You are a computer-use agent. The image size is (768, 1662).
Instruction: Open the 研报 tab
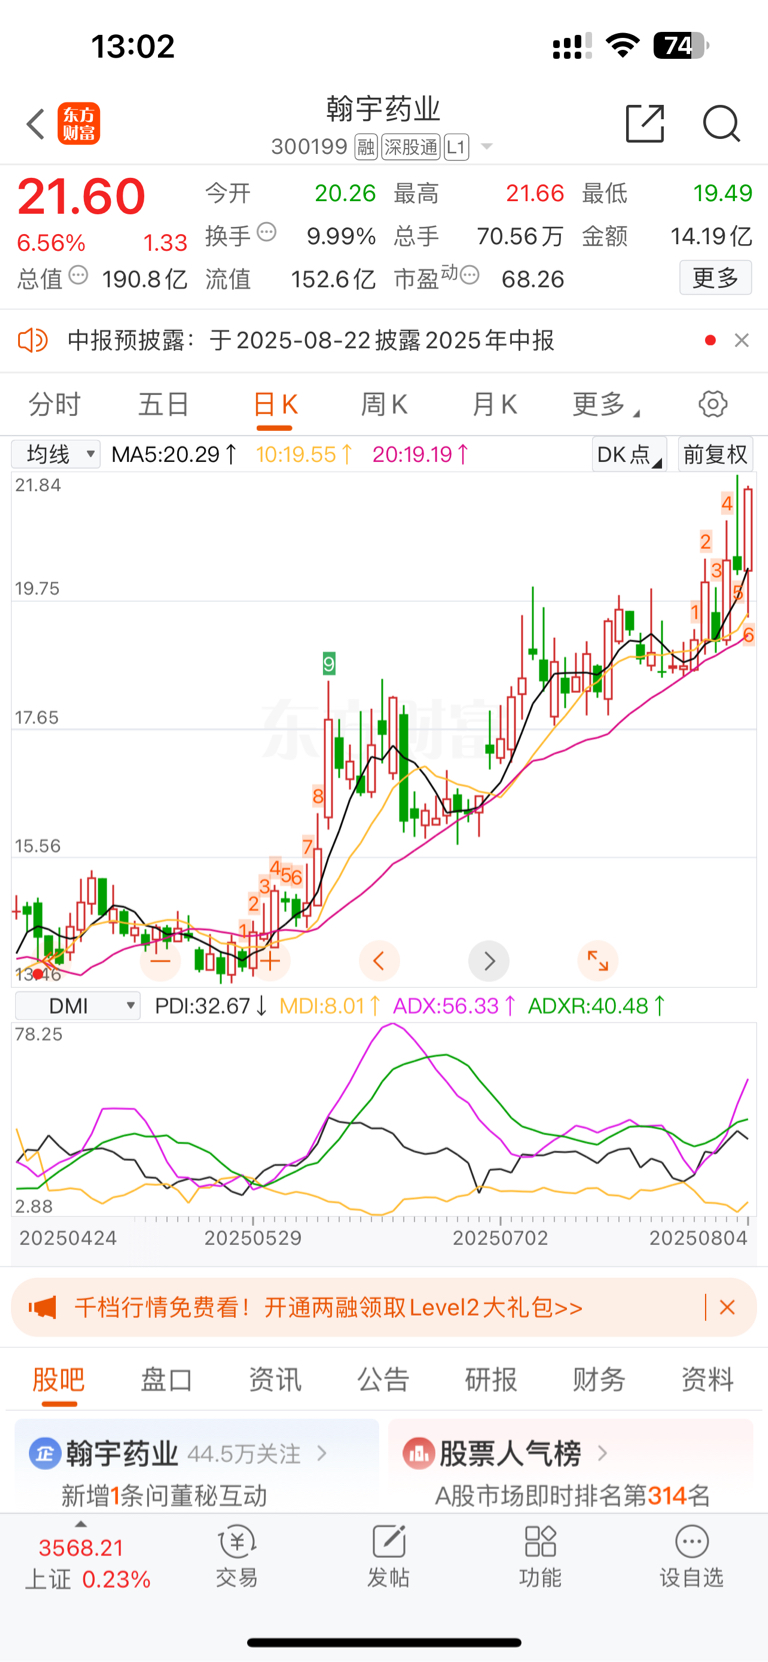pos(491,1380)
